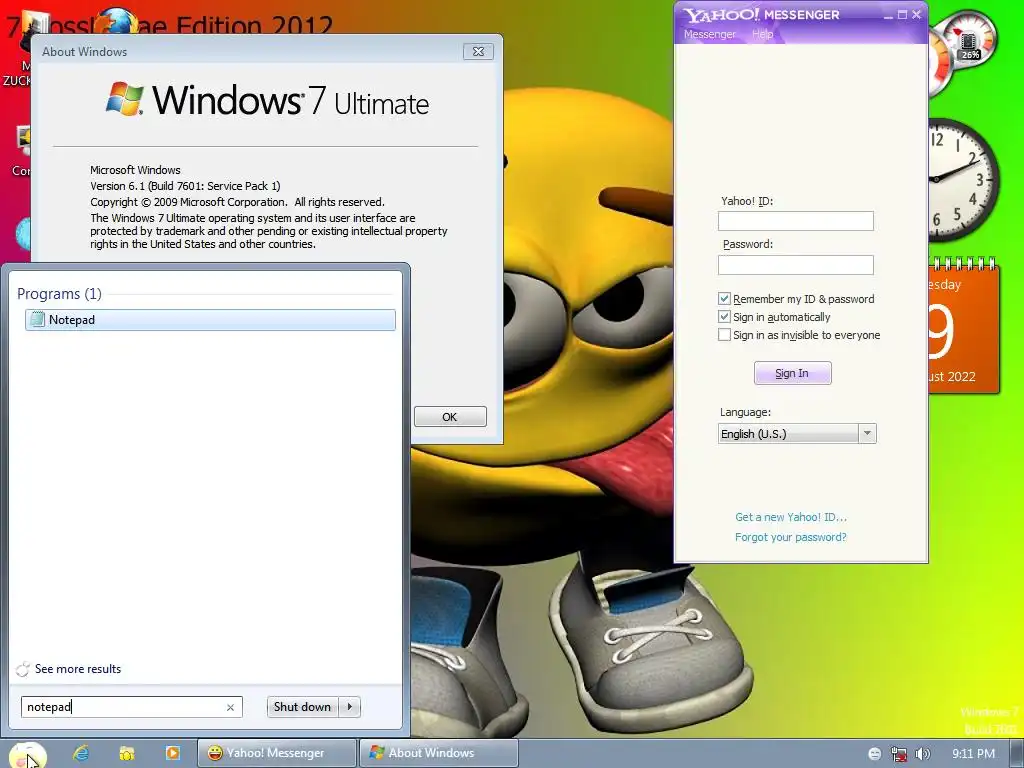Image resolution: width=1024 pixels, height=768 pixels.
Task: Click the Shut down button
Action: point(303,707)
